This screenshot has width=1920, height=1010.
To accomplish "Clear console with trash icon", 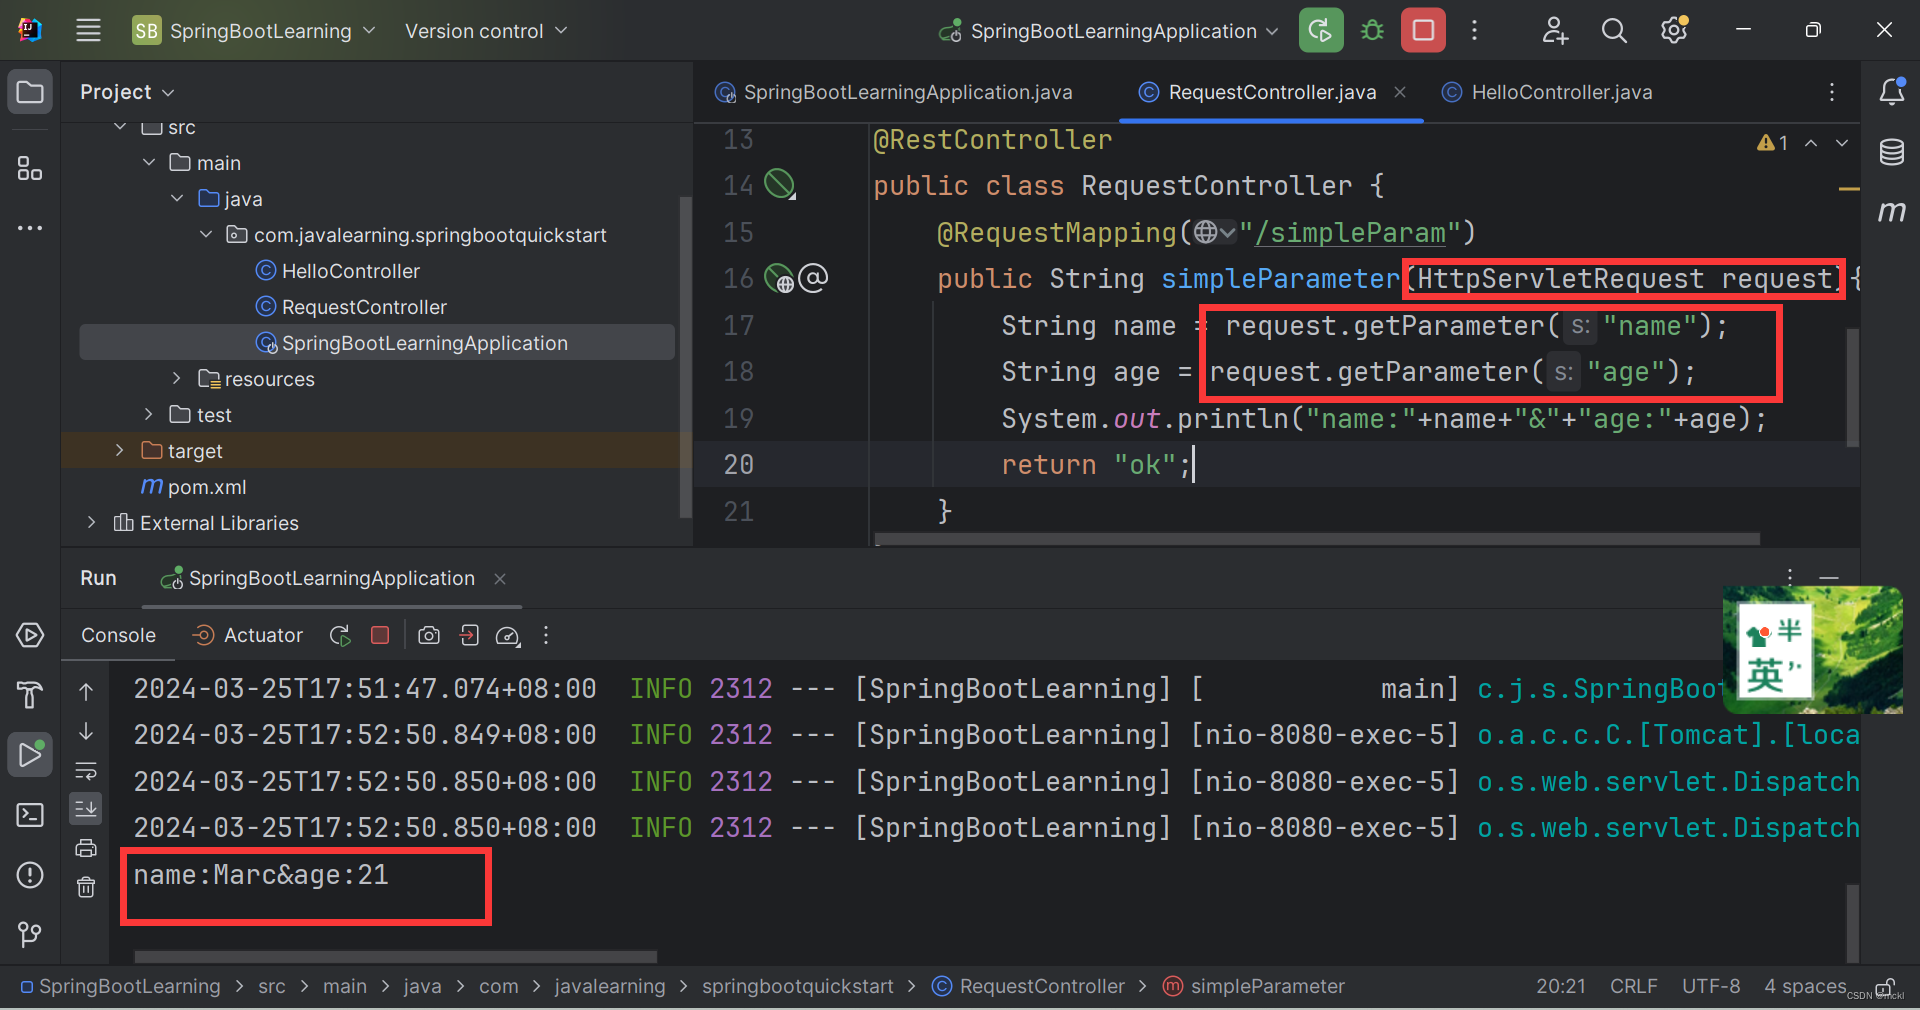I will click(x=86, y=886).
